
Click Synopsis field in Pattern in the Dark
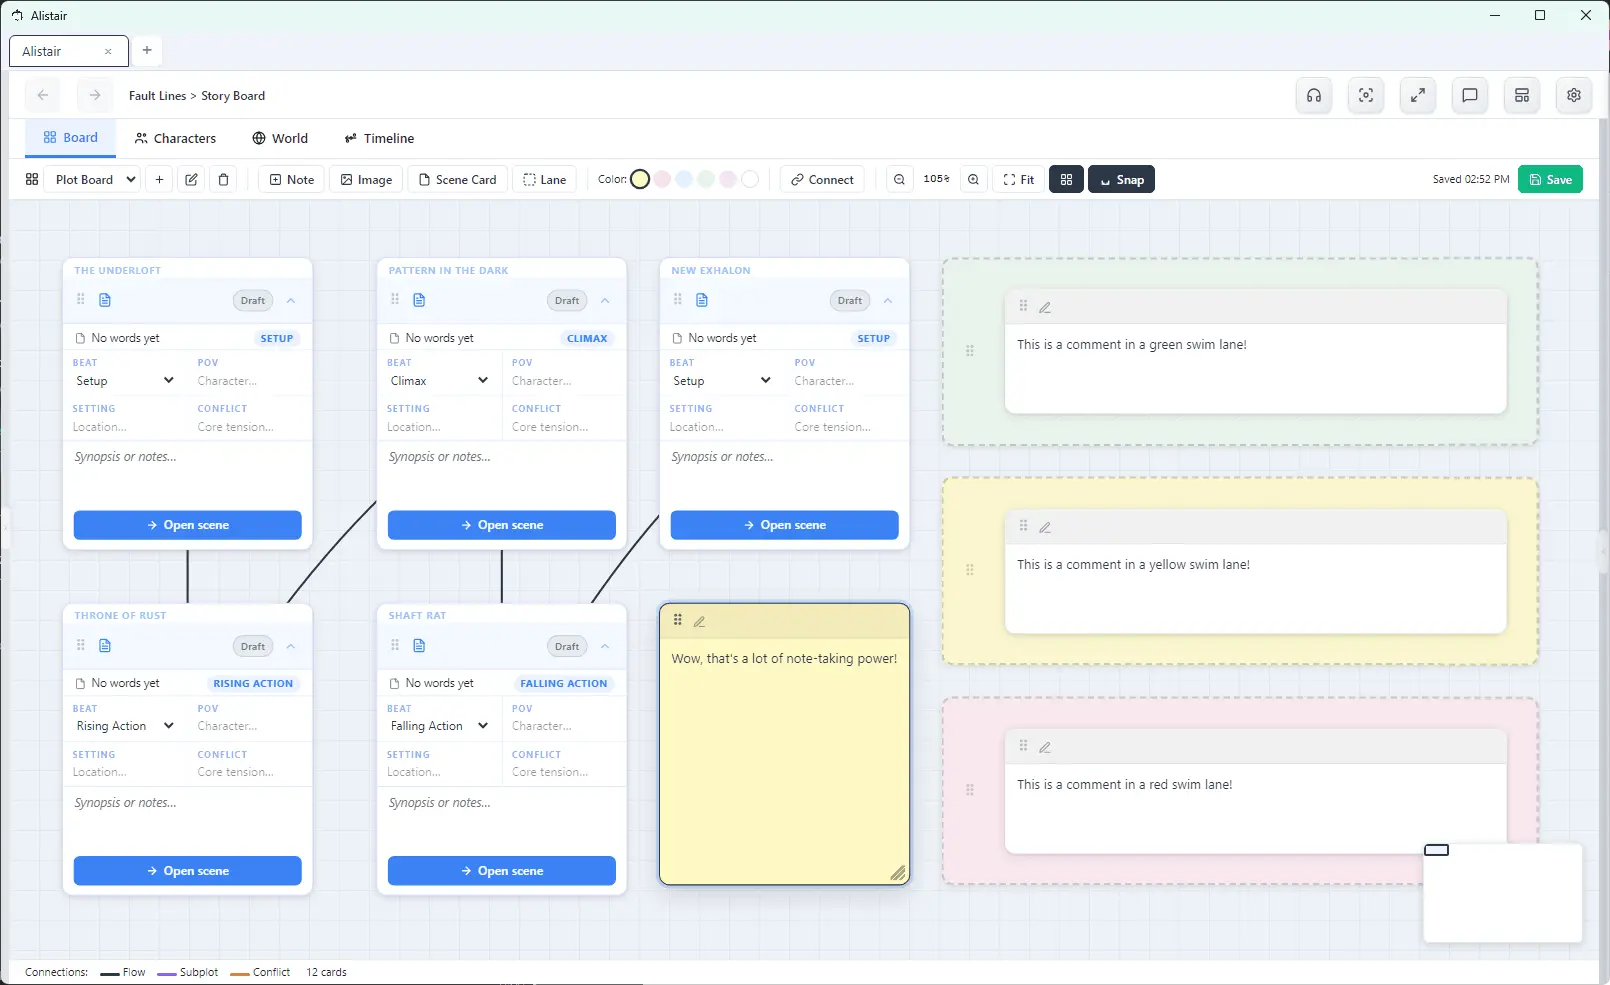point(502,475)
